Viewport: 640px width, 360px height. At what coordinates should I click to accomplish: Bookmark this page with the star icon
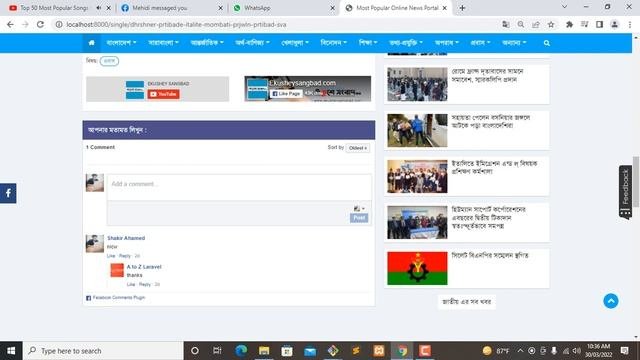tap(551, 24)
